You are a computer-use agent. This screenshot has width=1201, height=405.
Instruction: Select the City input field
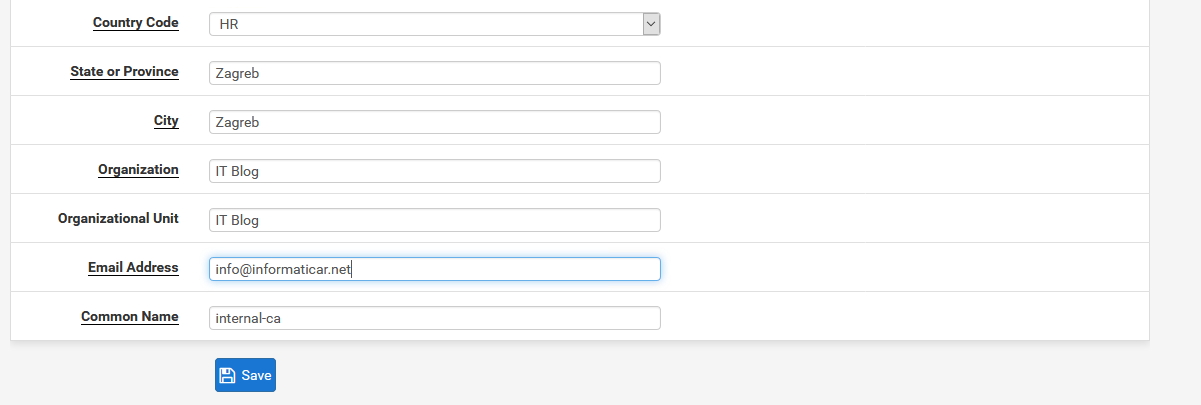tap(435, 122)
